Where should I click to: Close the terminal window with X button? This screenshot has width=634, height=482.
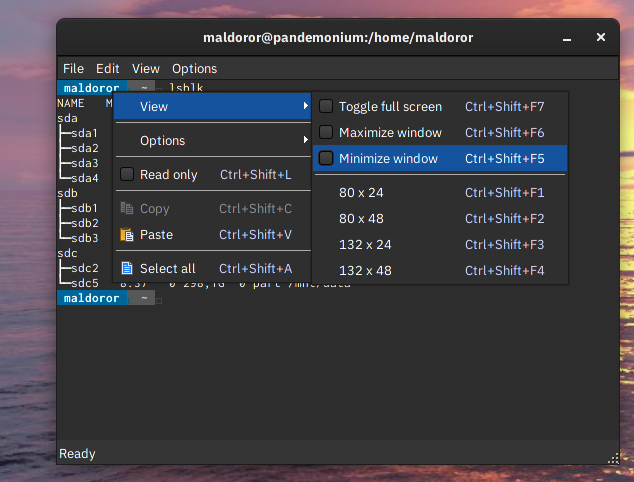tap(601, 37)
